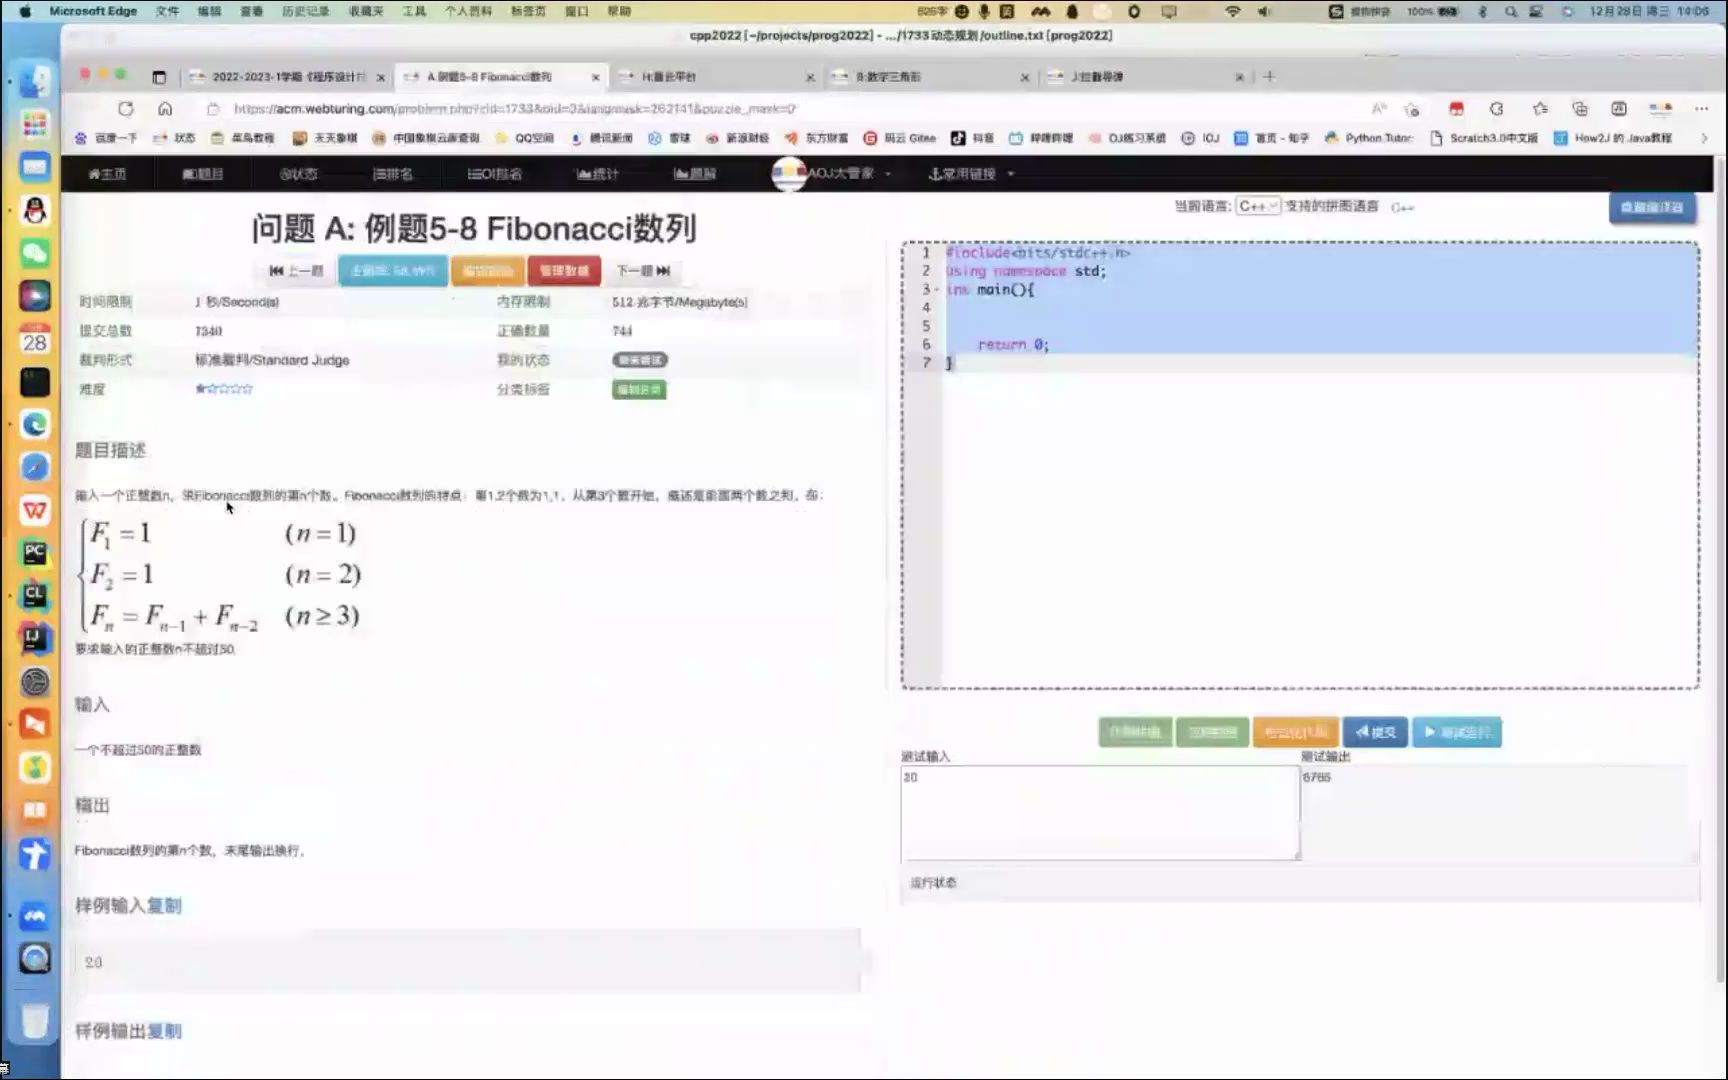The height and width of the screenshot is (1080, 1728).
Task: Open the How2J Java tutorial bookmark
Action: pyautogui.click(x=1612, y=138)
